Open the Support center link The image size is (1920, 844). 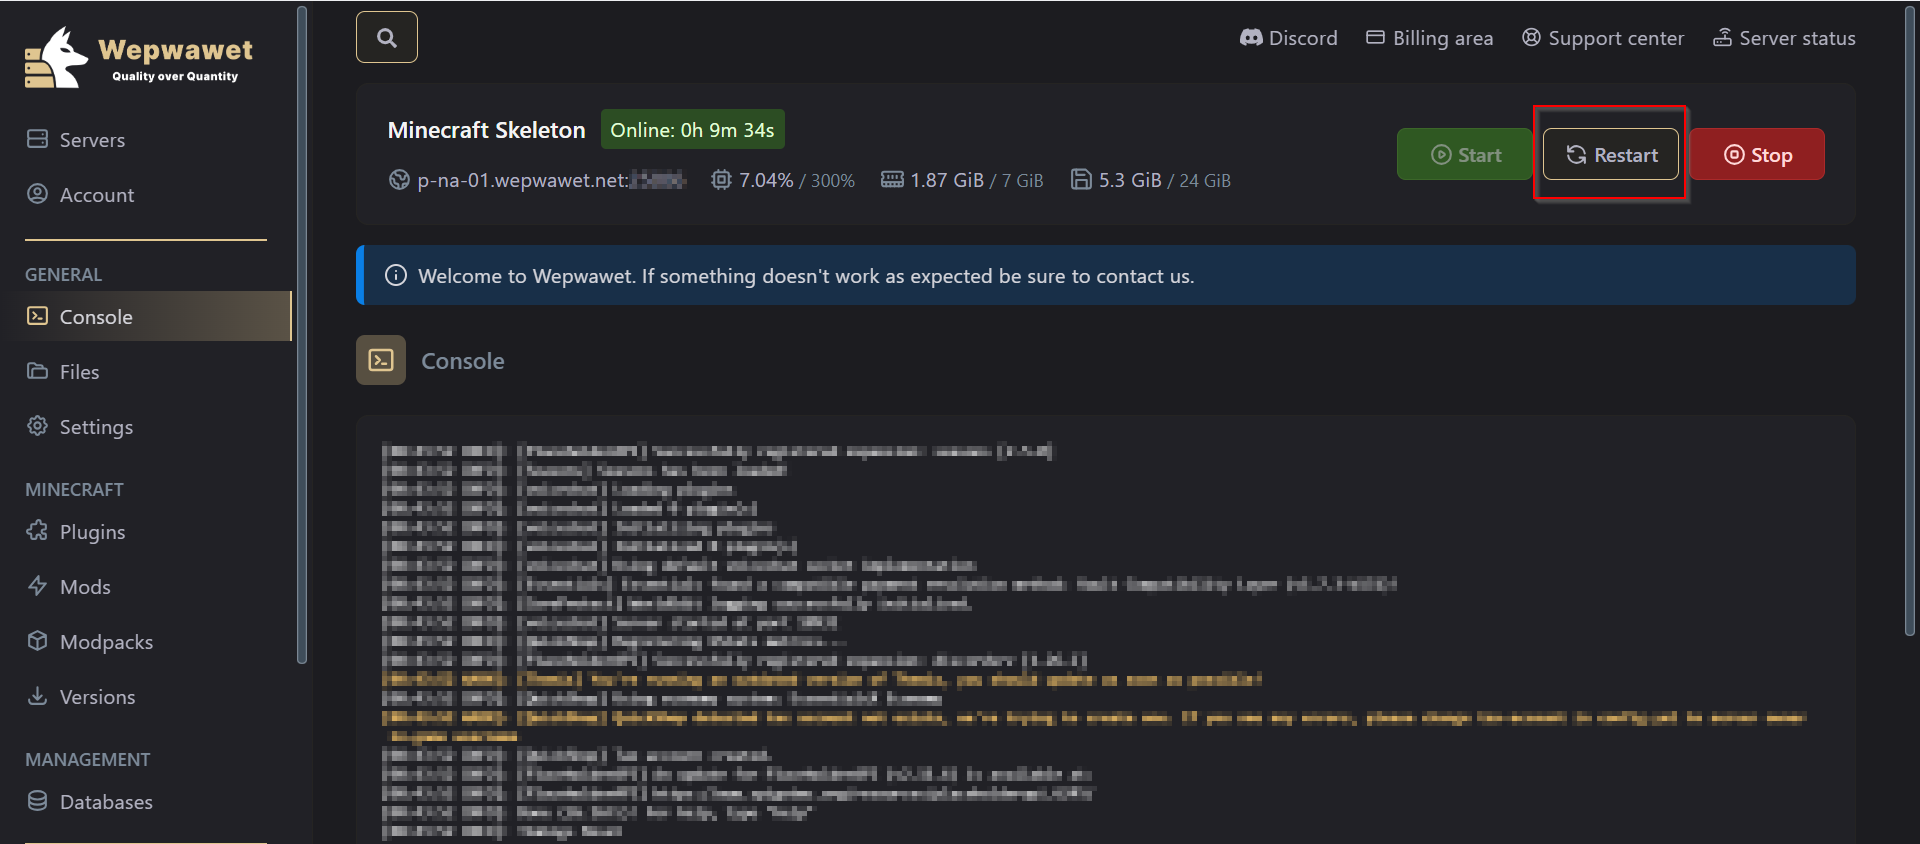click(x=1603, y=38)
